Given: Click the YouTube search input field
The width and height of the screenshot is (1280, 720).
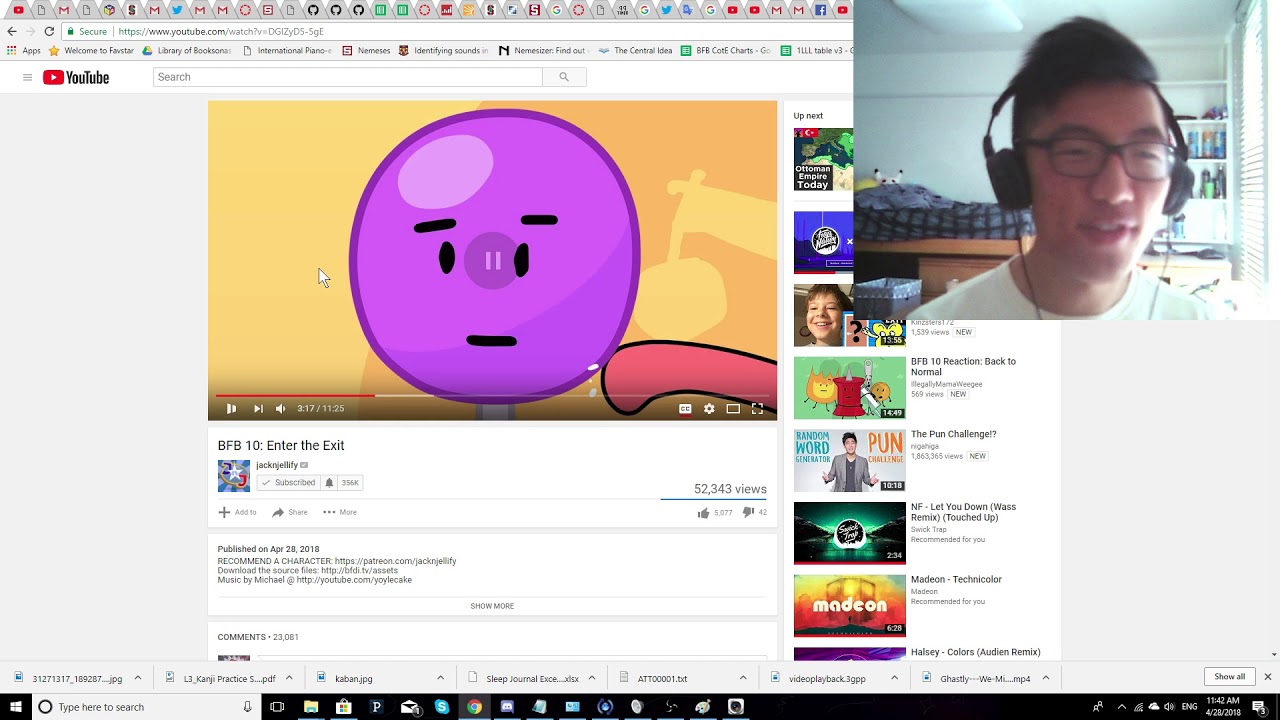Looking at the screenshot, I should tap(348, 77).
